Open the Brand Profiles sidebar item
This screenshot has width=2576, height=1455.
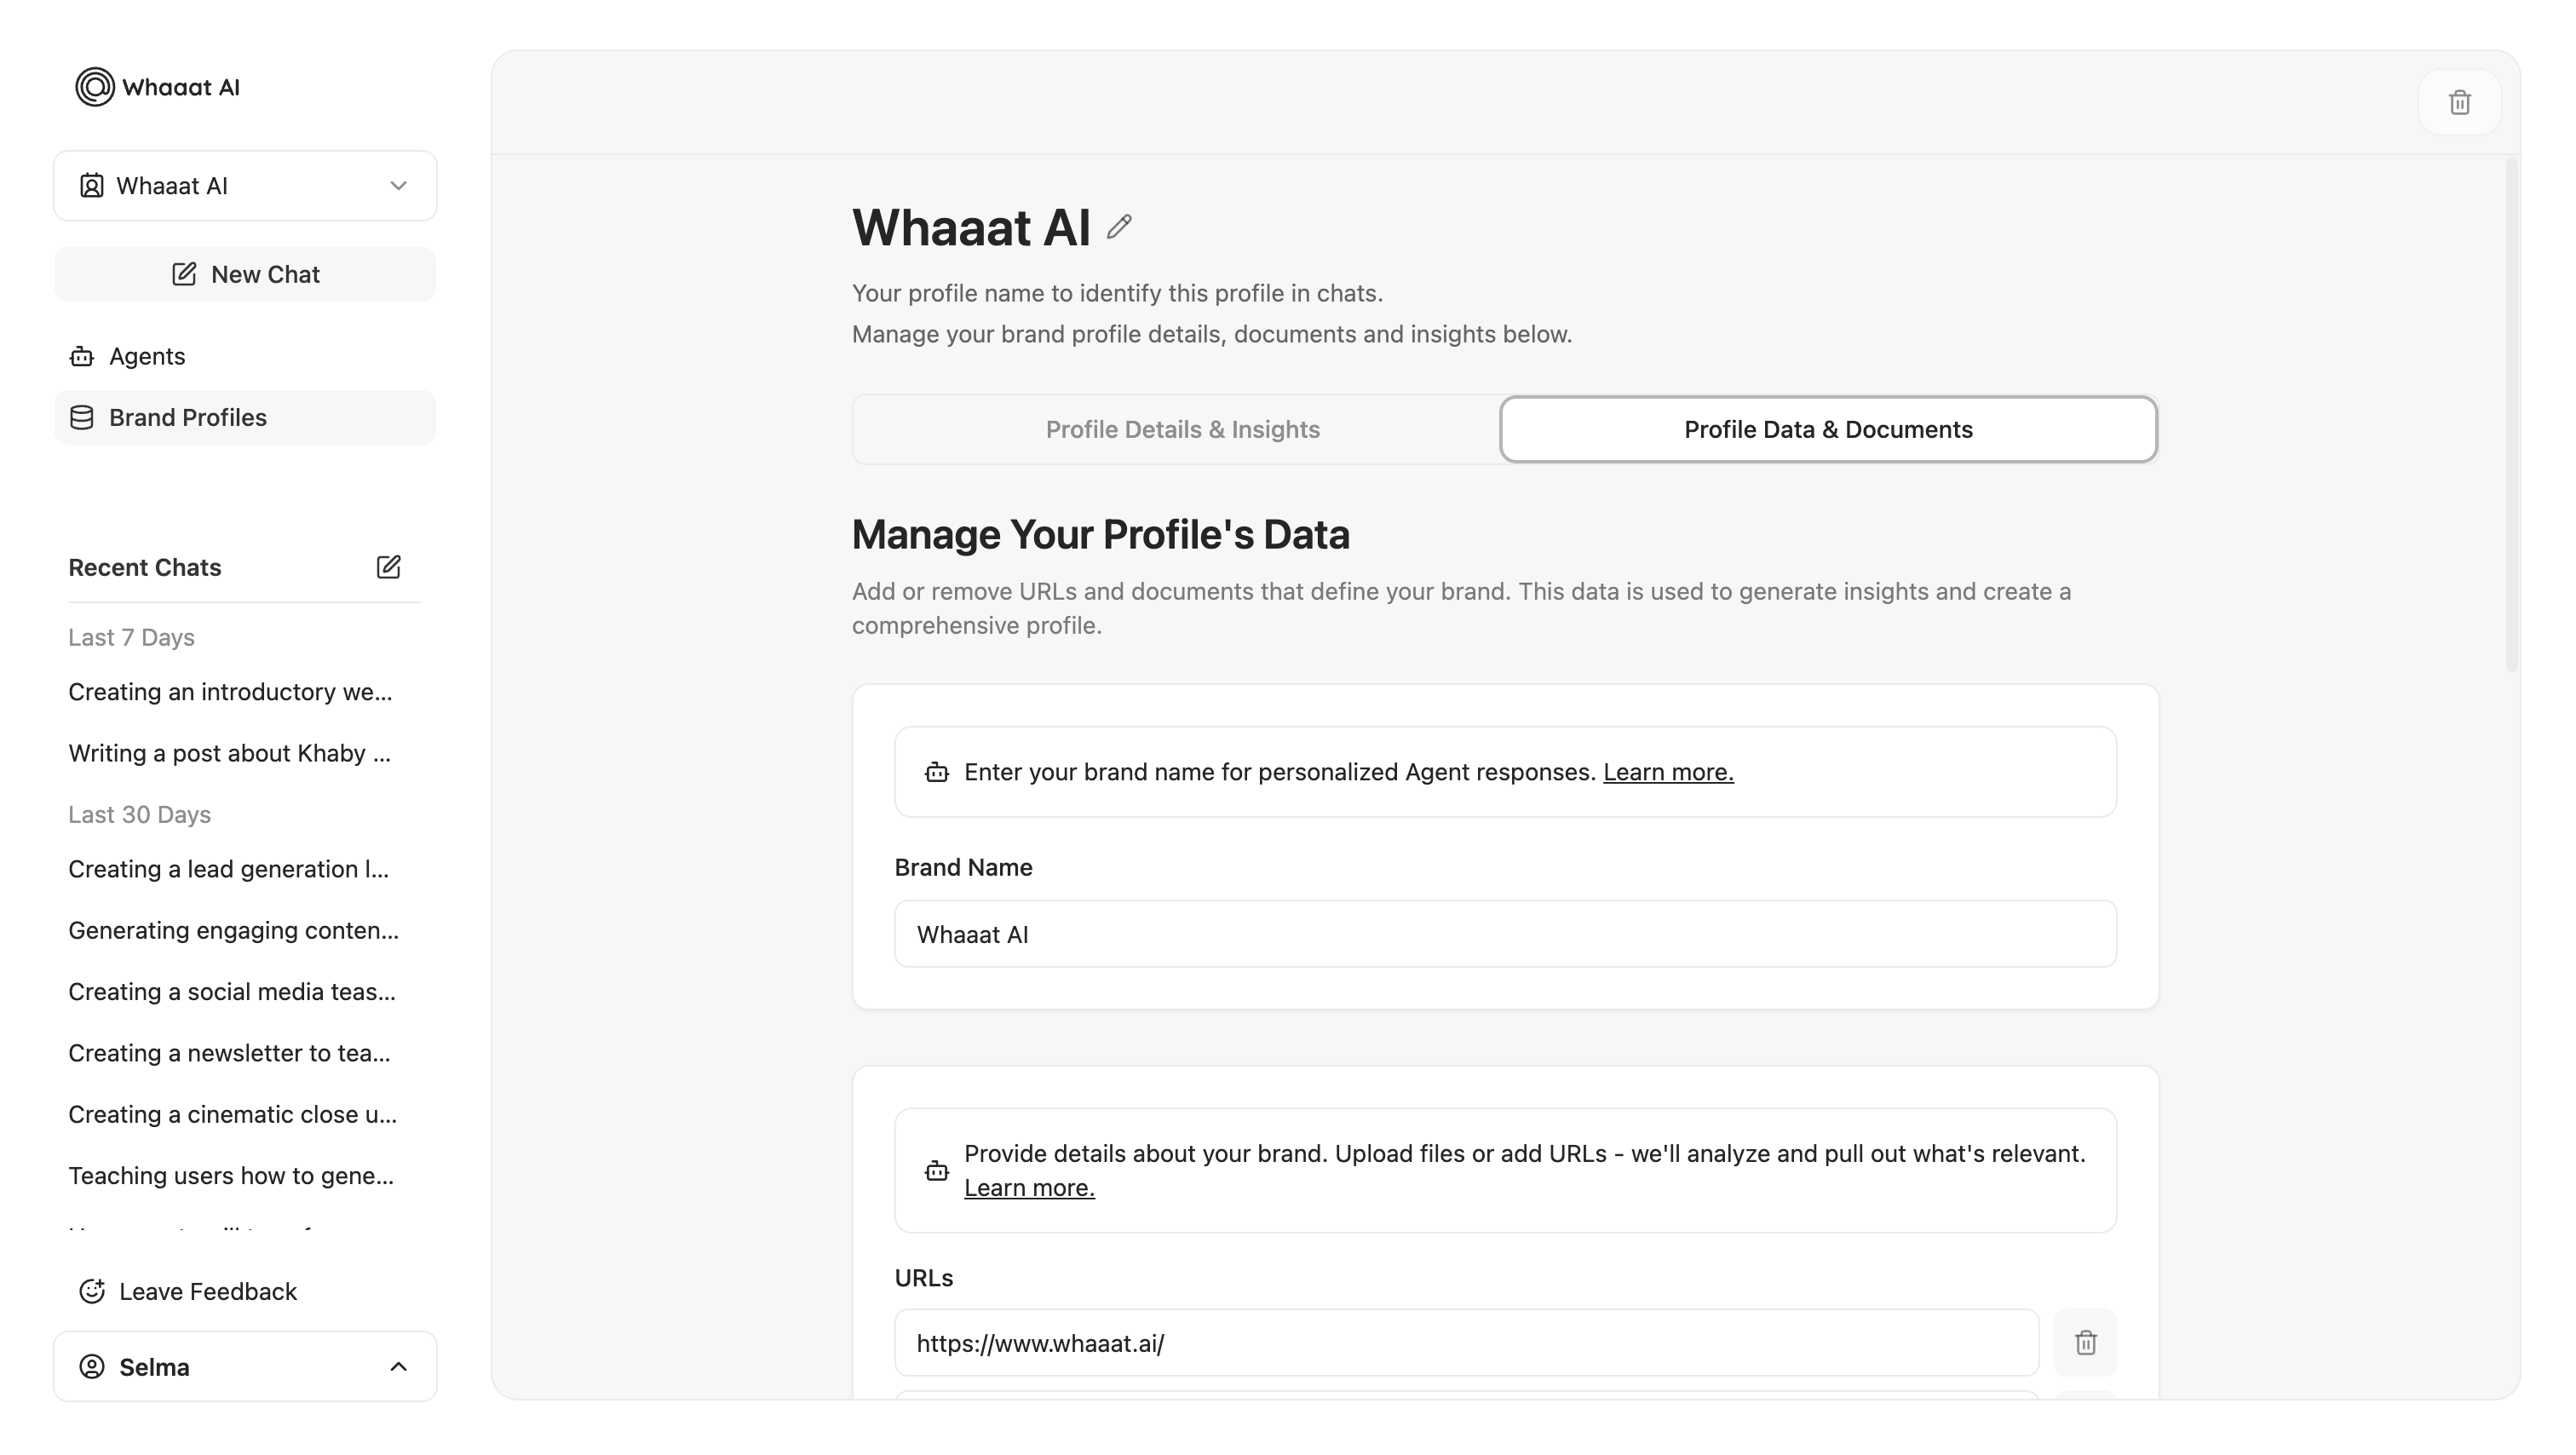187,417
